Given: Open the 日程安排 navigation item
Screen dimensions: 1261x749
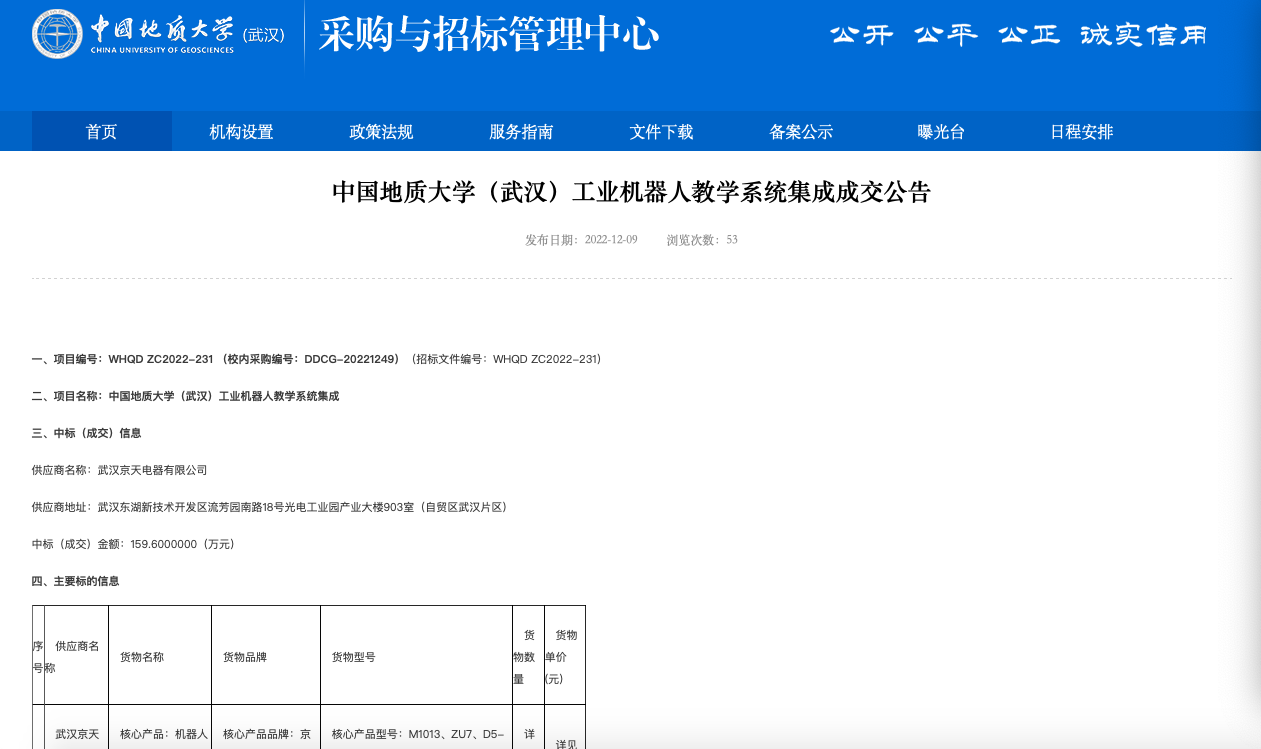Looking at the screenshot, I should click(x=1081, y=132).
